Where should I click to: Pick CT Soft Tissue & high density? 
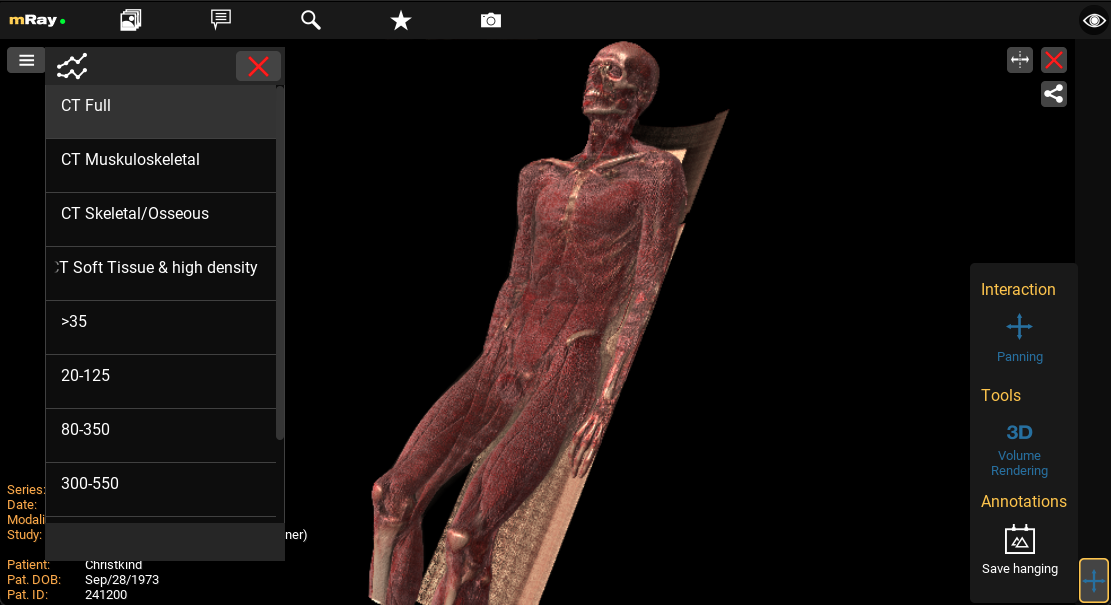160,268
